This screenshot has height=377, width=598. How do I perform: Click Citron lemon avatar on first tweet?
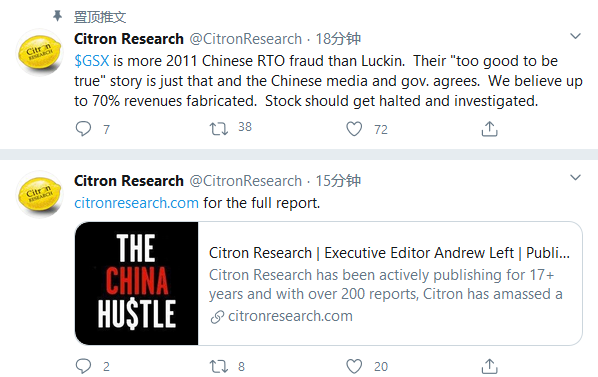tap(39, 53)
